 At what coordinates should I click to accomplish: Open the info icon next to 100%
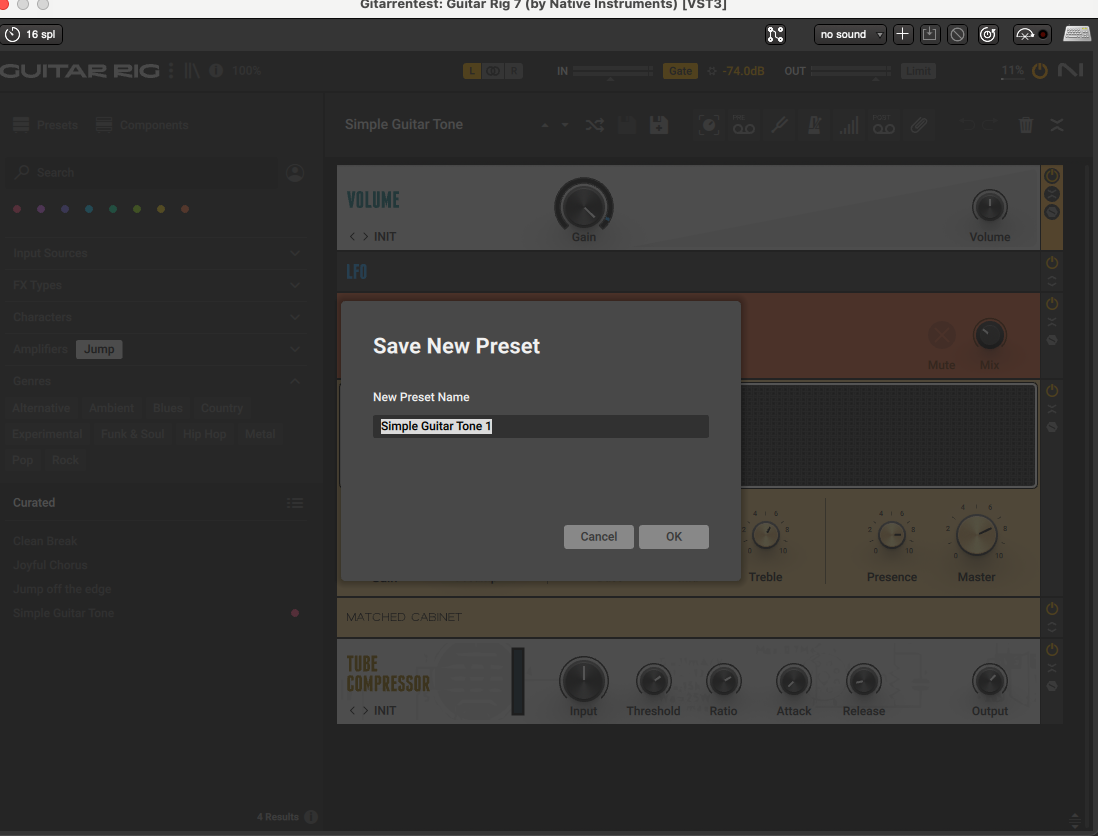pyautogui.click(x=216, y=71)
